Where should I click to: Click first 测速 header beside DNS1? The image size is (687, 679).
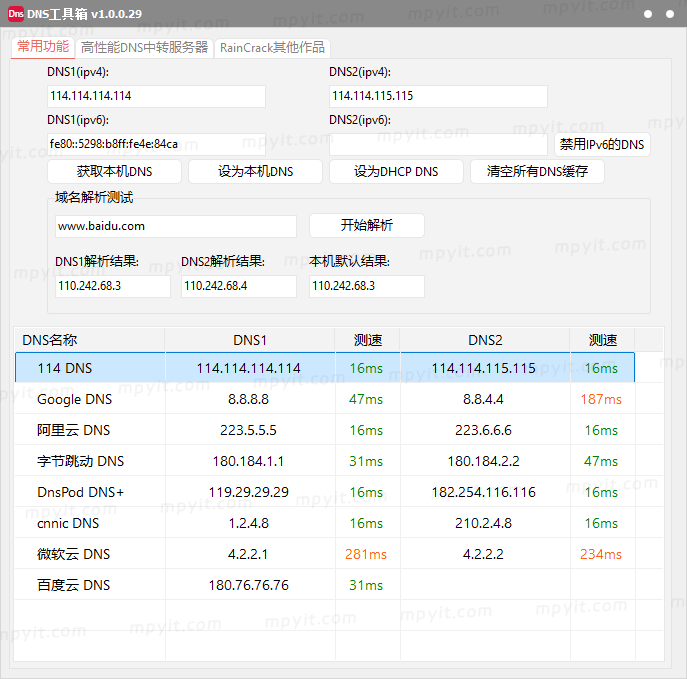(x=368, y=340)
